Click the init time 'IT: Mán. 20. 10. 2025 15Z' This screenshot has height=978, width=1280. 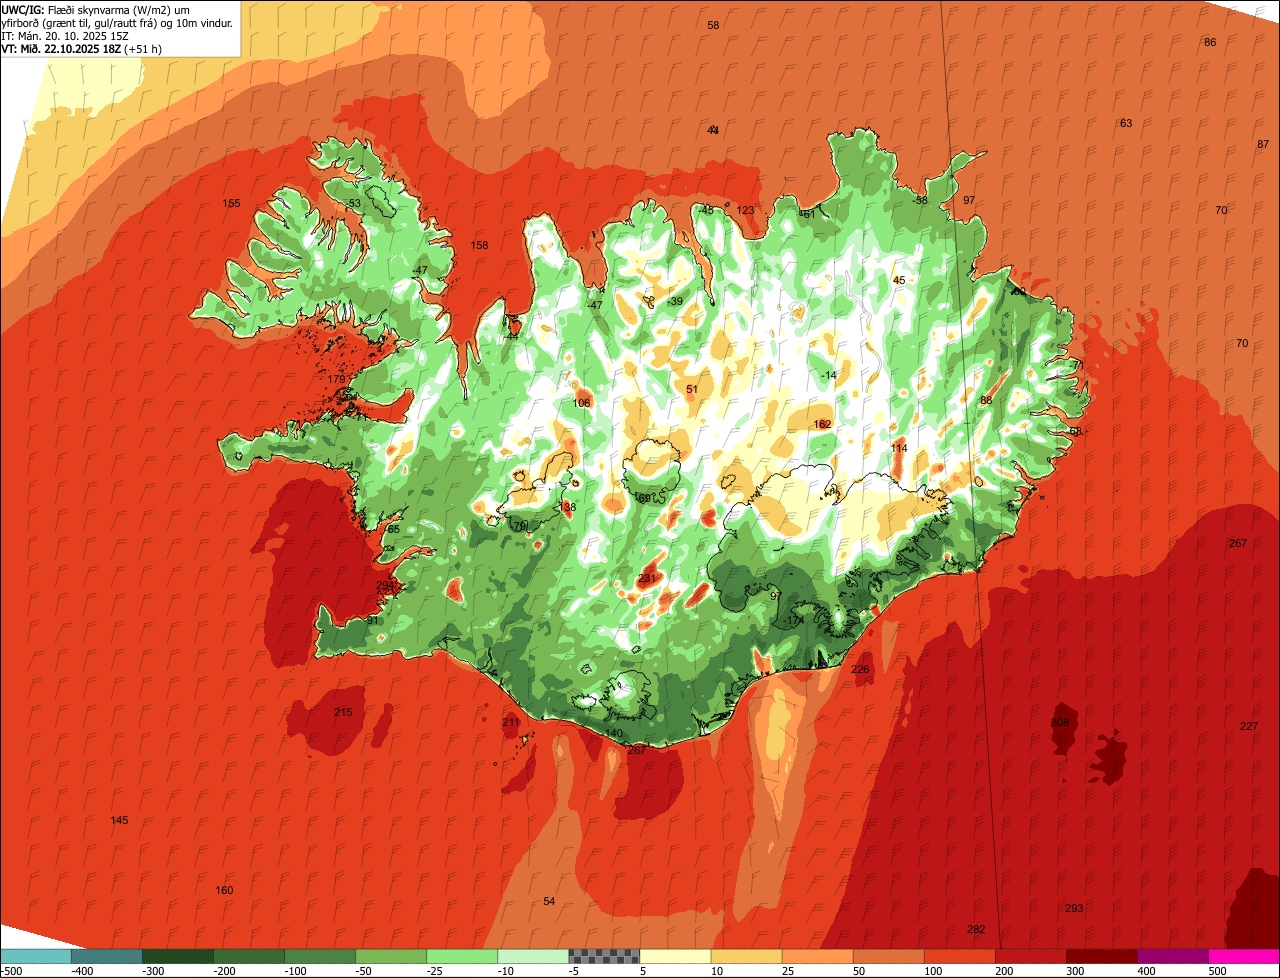point(65,35)
